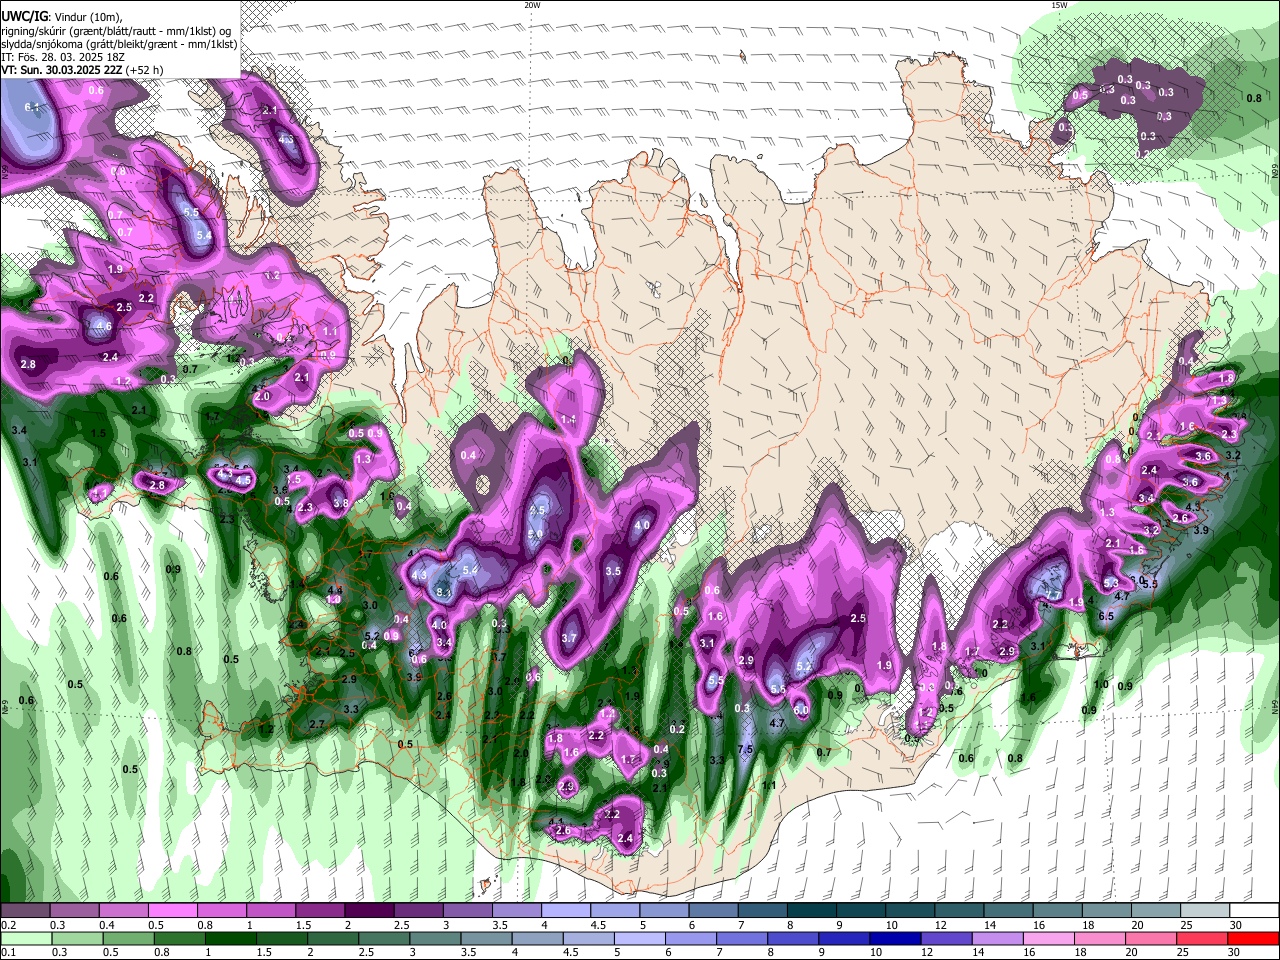Image resolution: width=1280 pixels, height=960 pixels.
Task: Pick the darkest green 1 swatch in lower legend
Action: (230, 938)
